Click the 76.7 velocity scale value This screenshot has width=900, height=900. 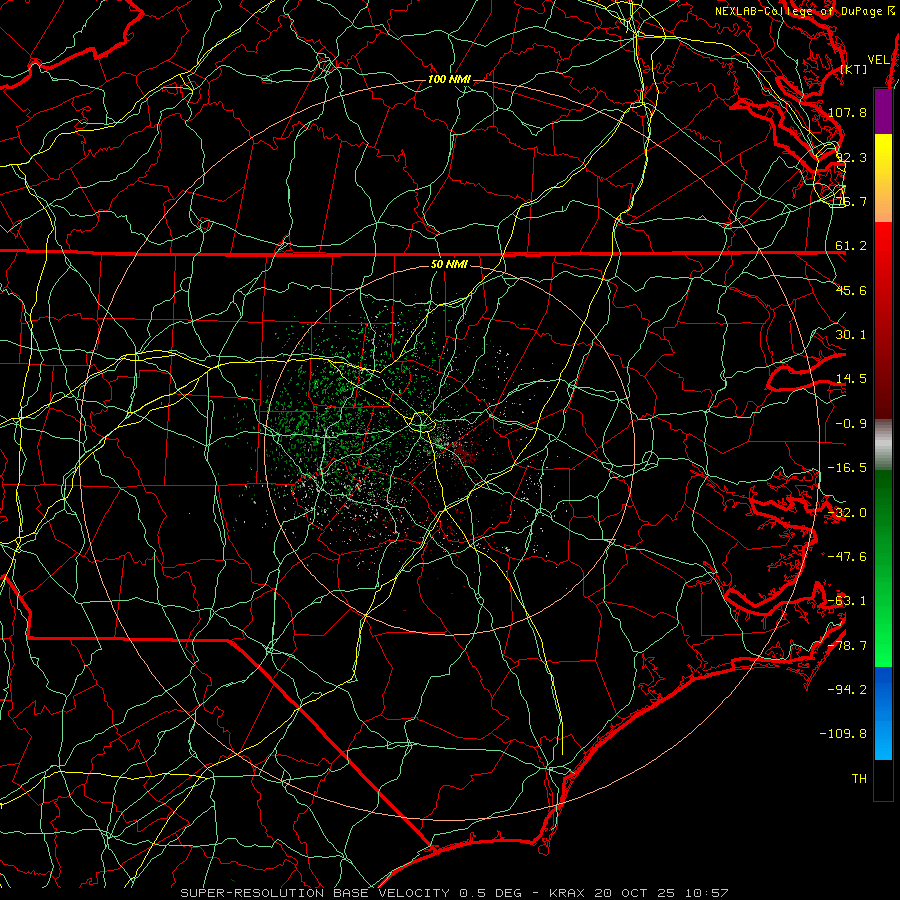851,201
